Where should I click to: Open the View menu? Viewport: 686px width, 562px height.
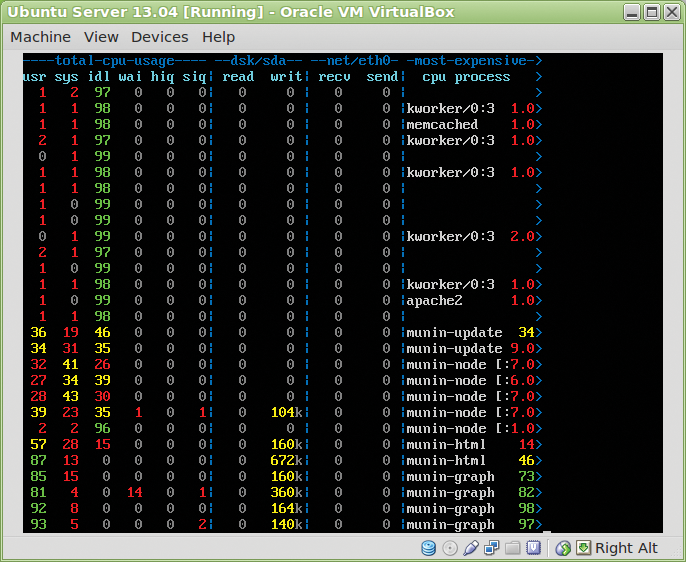(101, 37)
